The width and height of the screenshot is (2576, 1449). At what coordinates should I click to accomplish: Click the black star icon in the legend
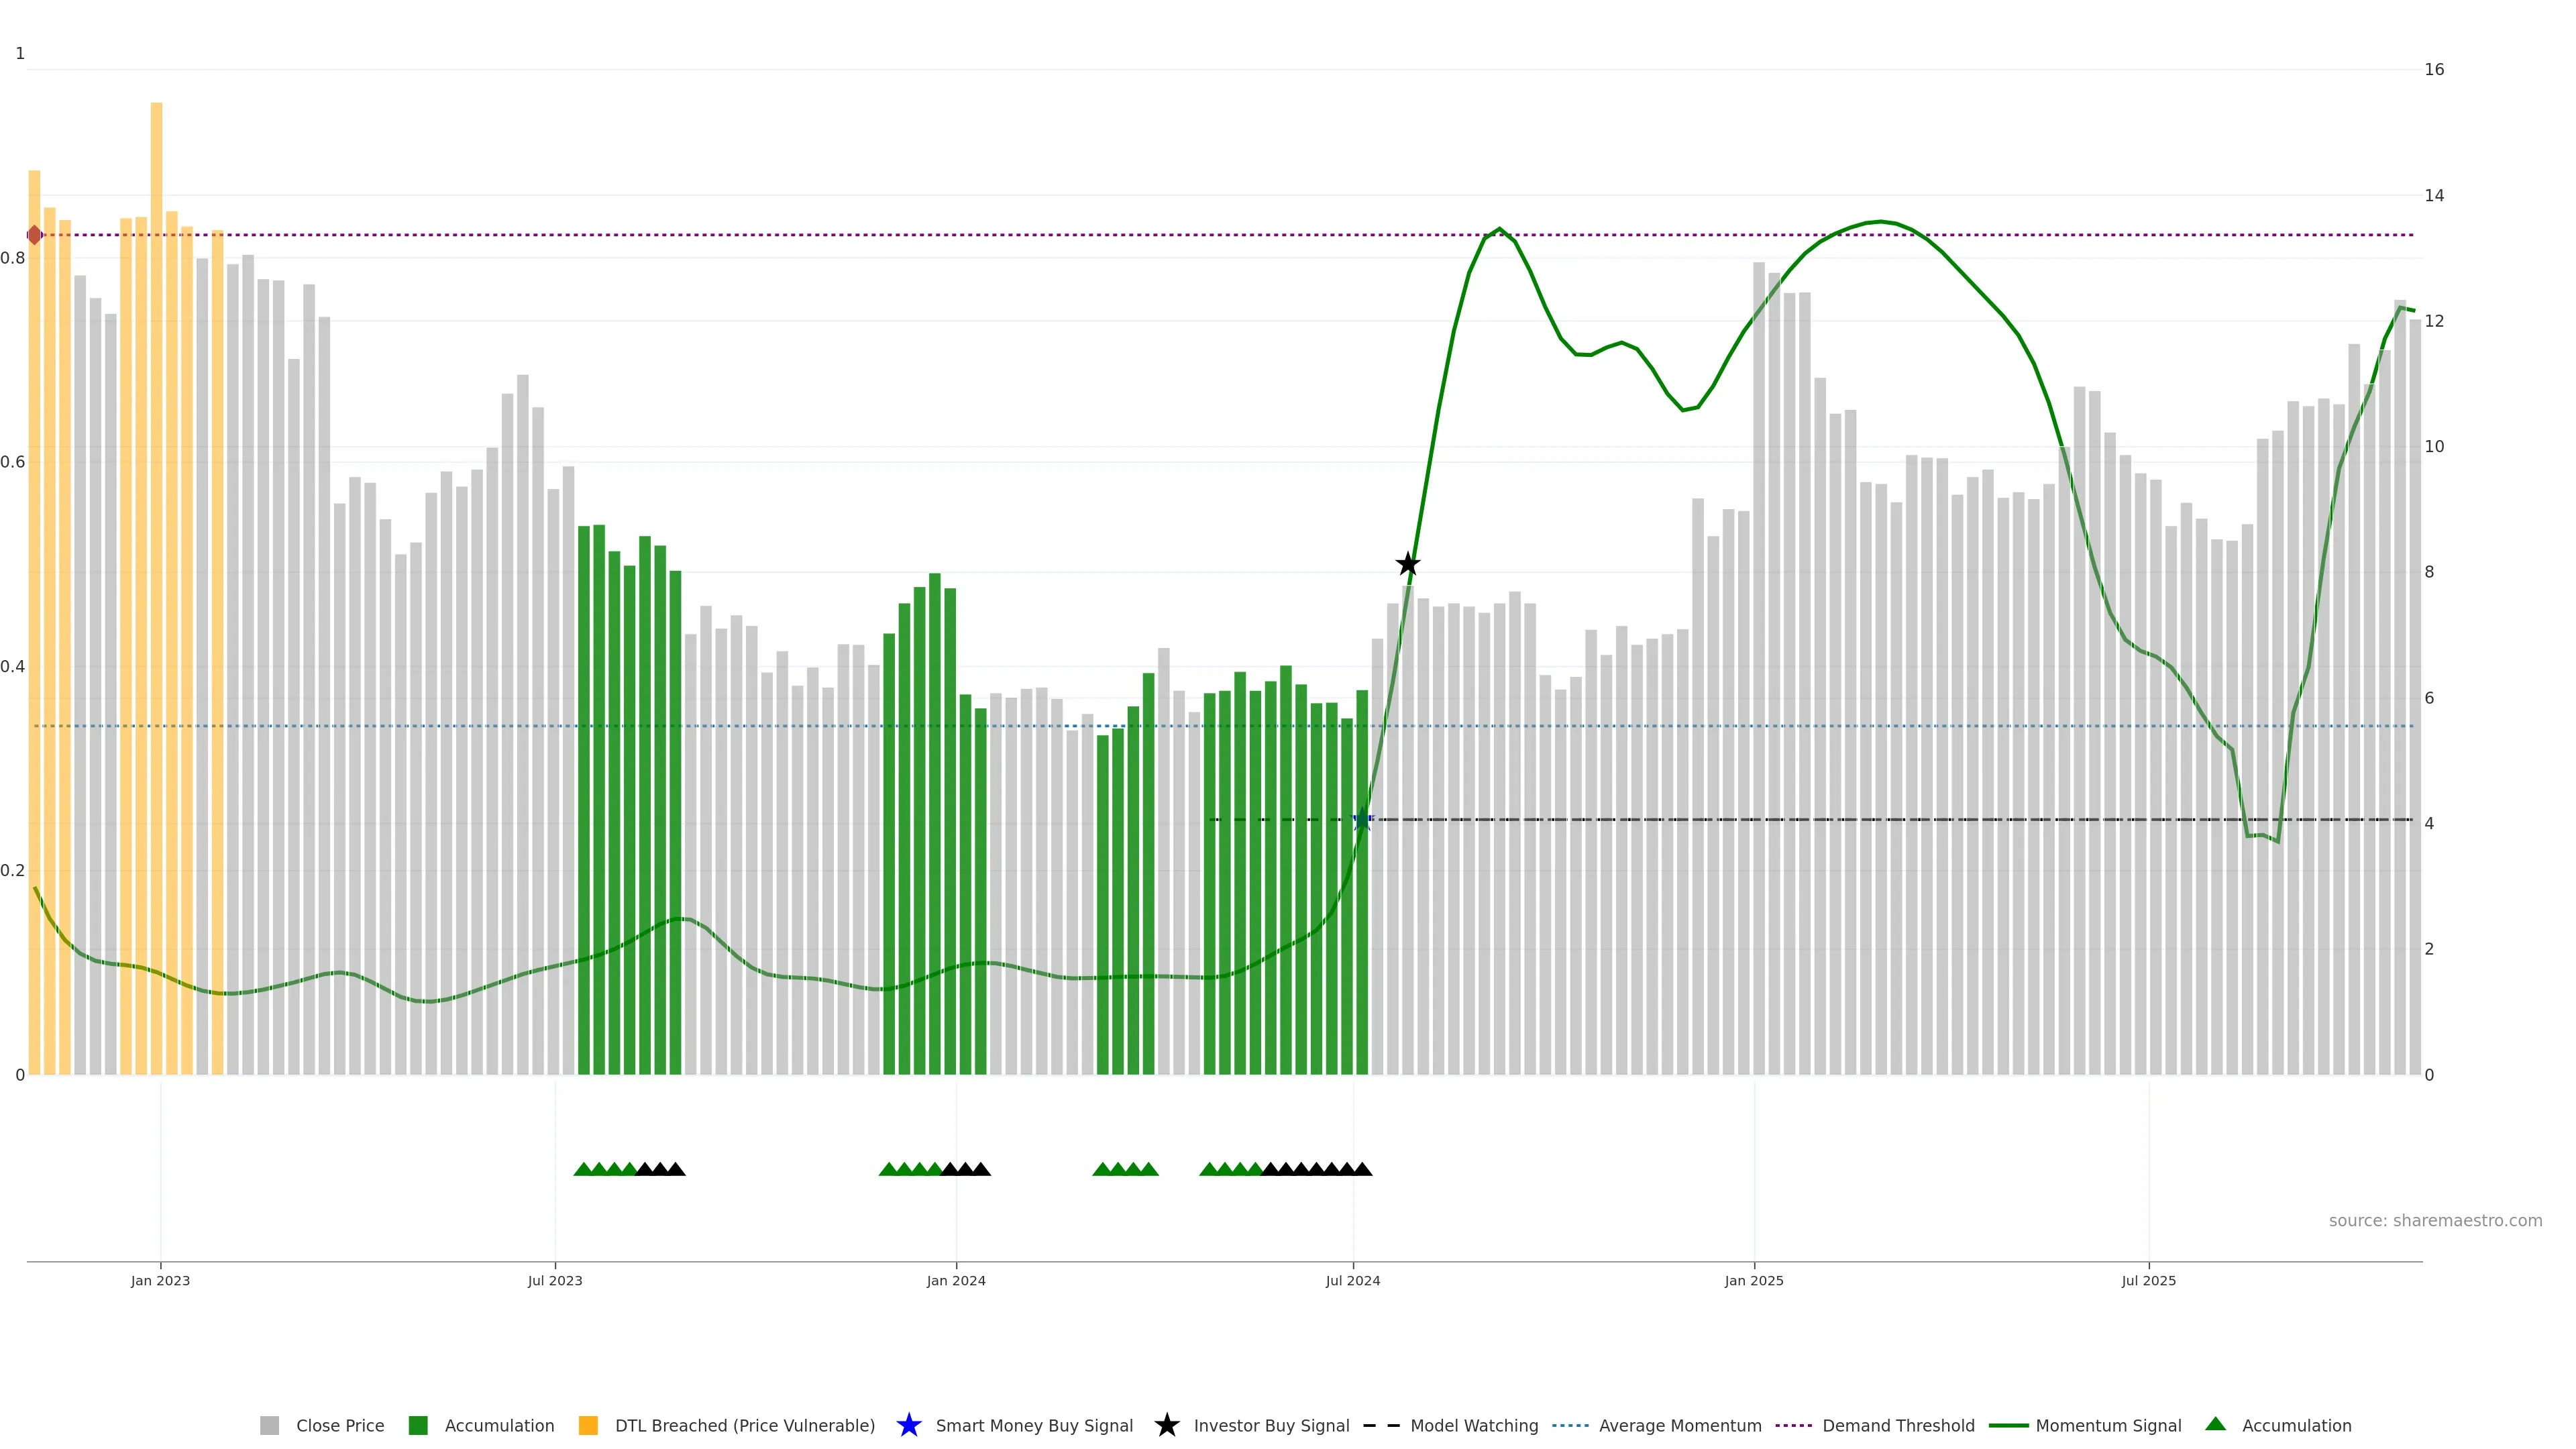click(x=1166, y=1425)
